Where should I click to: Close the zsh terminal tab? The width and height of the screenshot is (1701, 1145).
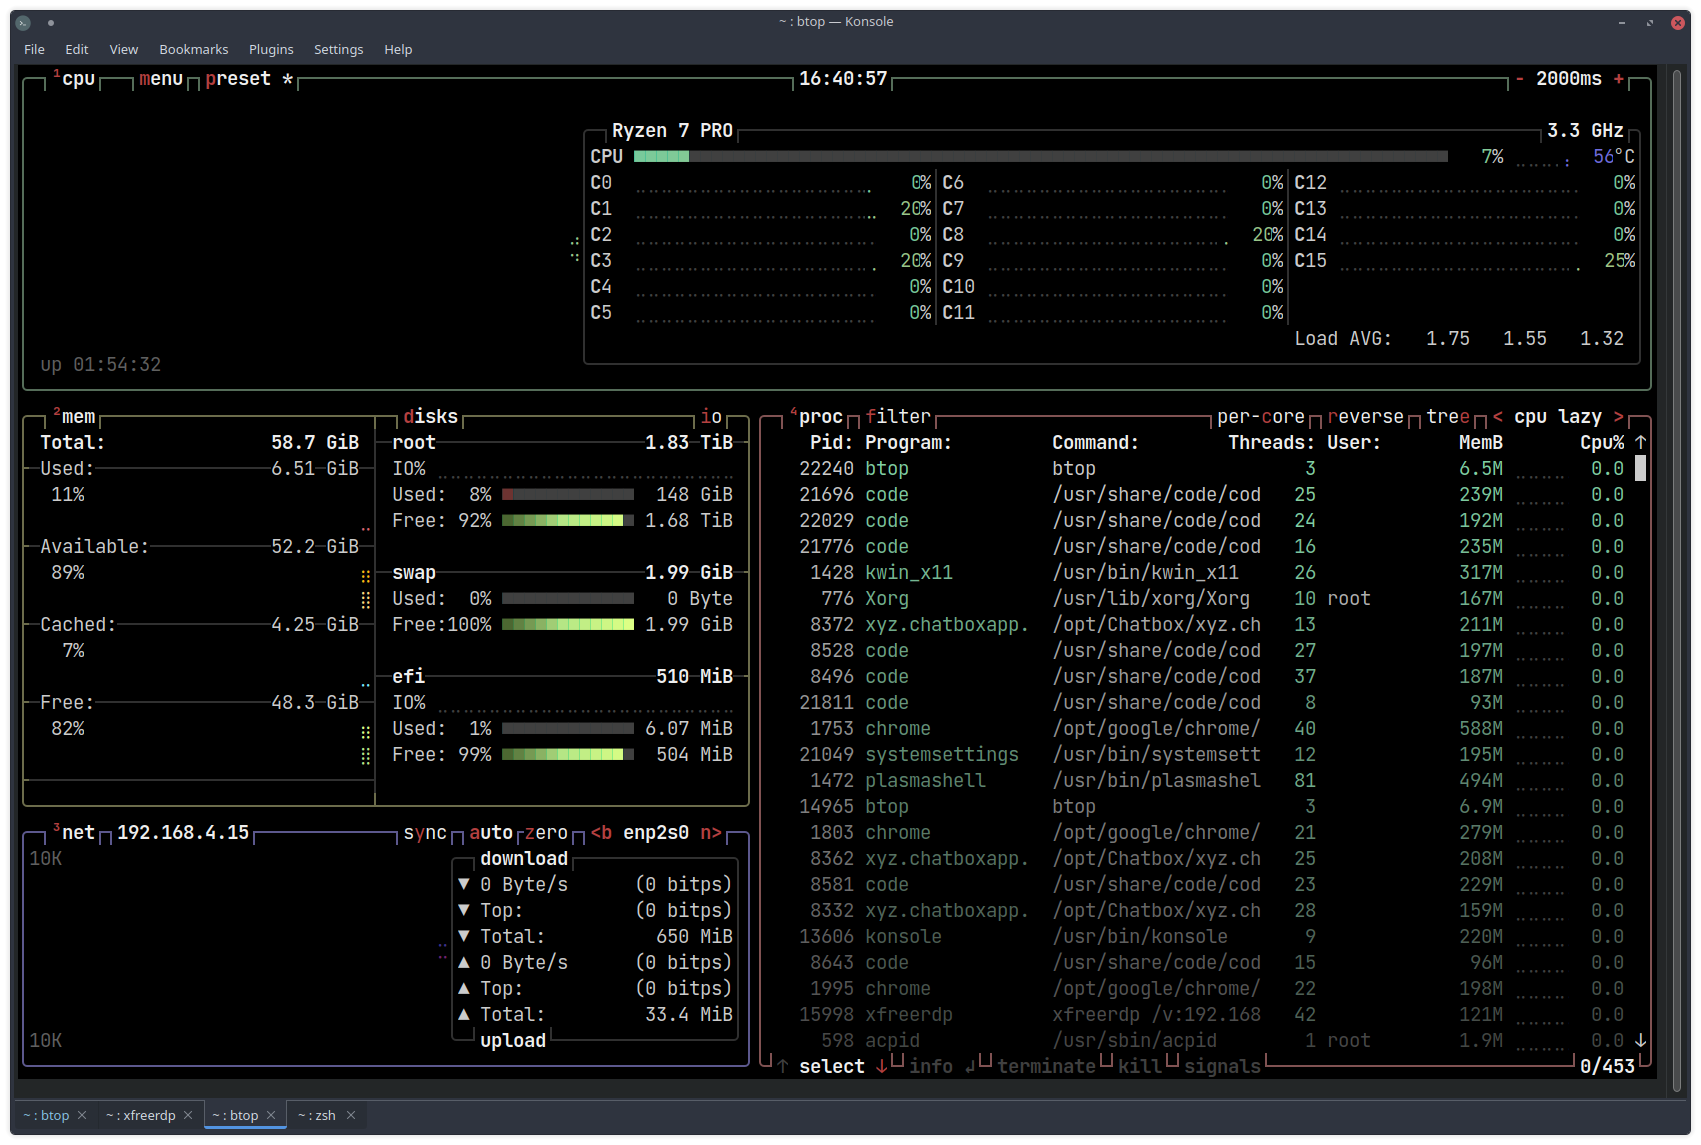coord(351,1115)
